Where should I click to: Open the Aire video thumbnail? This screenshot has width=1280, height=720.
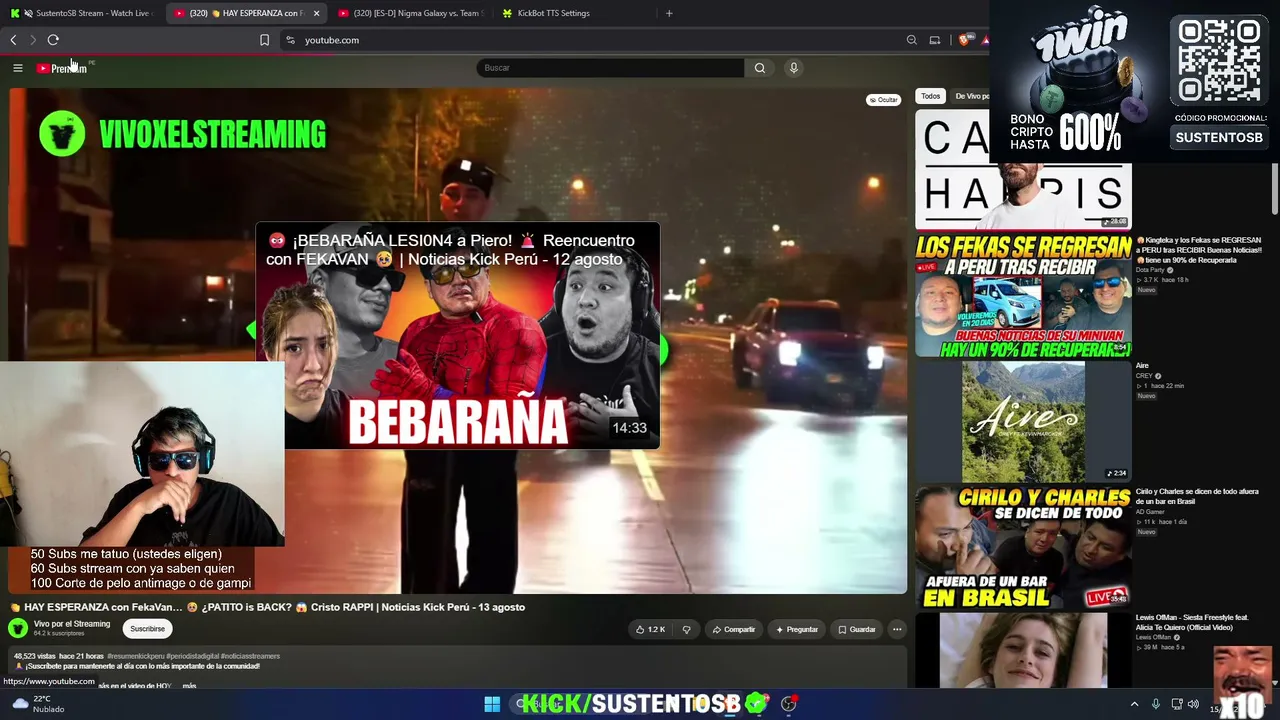click(1023, 421)
